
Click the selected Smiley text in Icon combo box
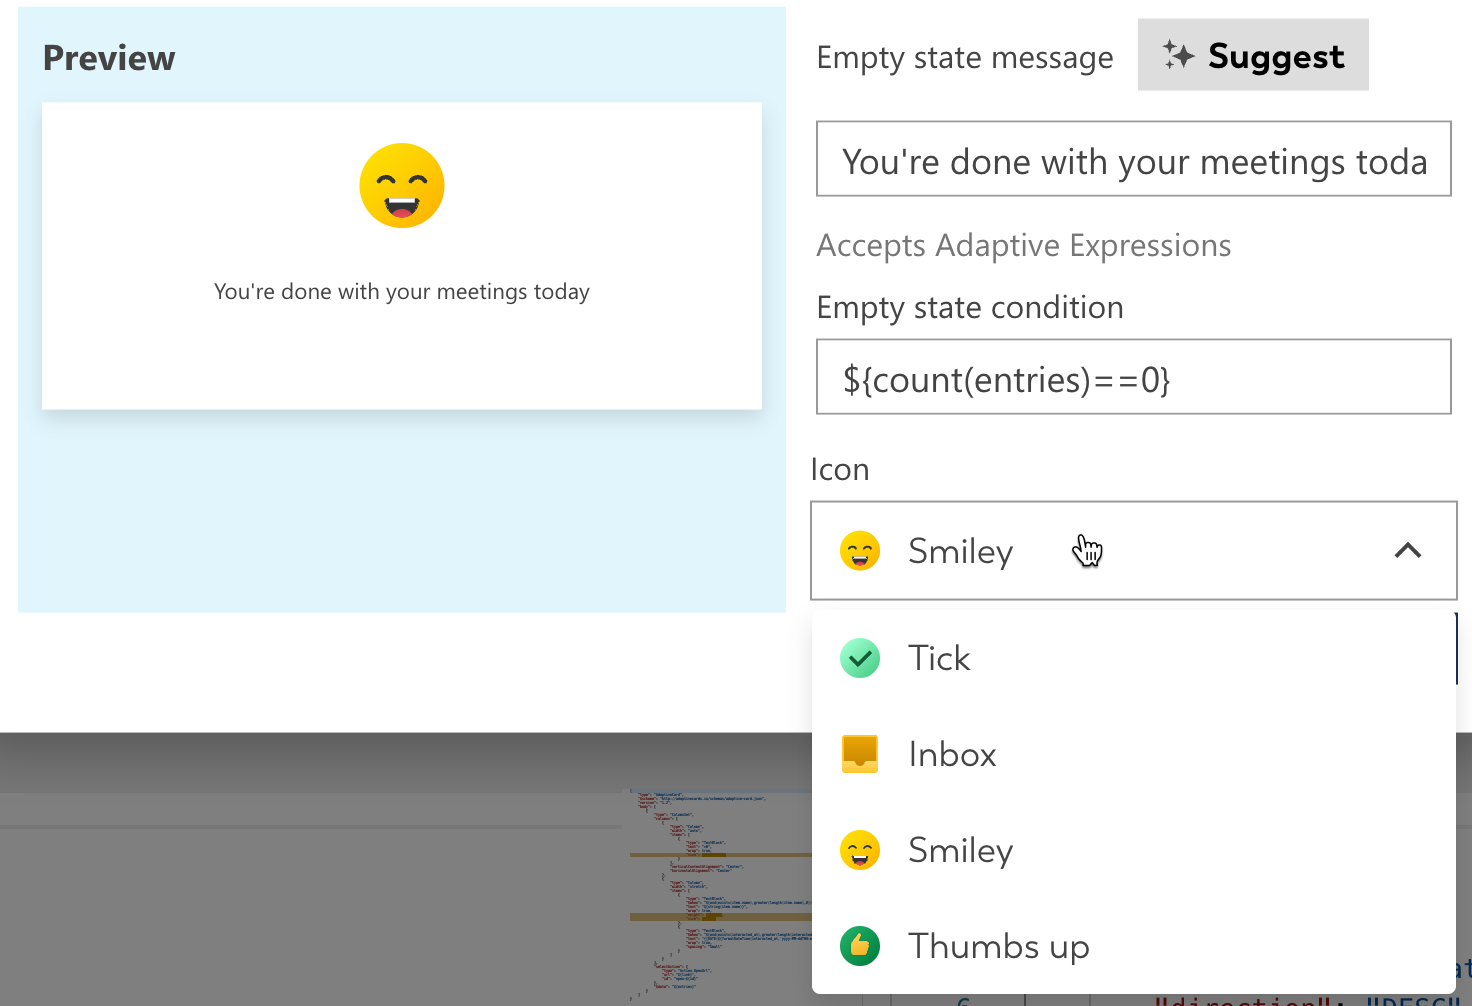(960, 551)
